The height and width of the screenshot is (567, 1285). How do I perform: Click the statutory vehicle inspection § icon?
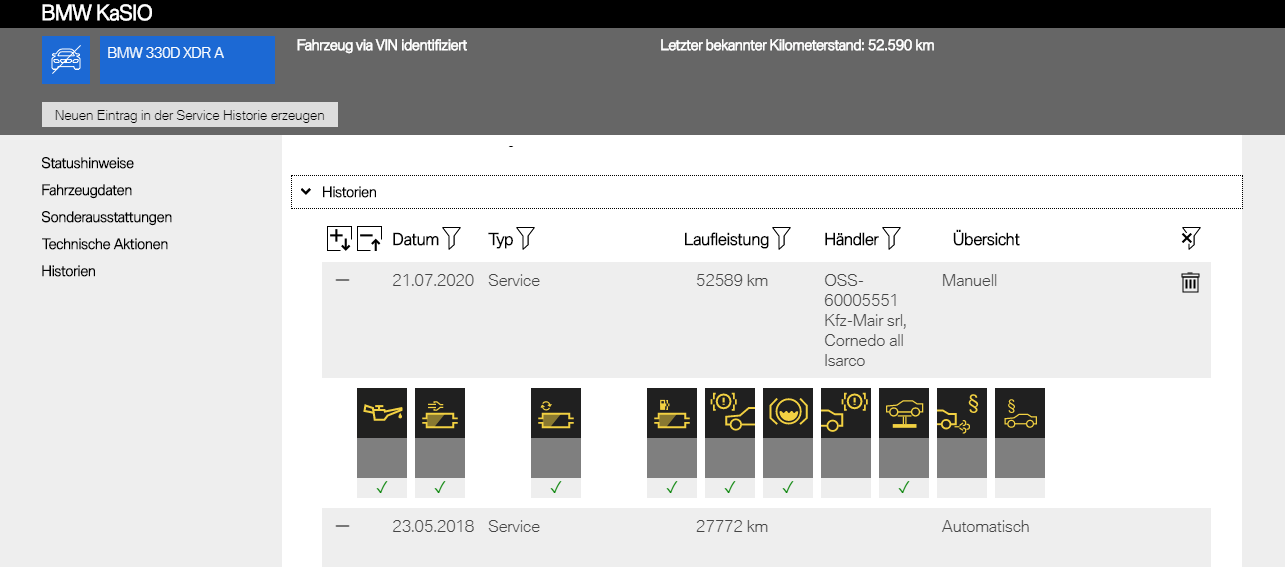click(x=1020, y=413)
